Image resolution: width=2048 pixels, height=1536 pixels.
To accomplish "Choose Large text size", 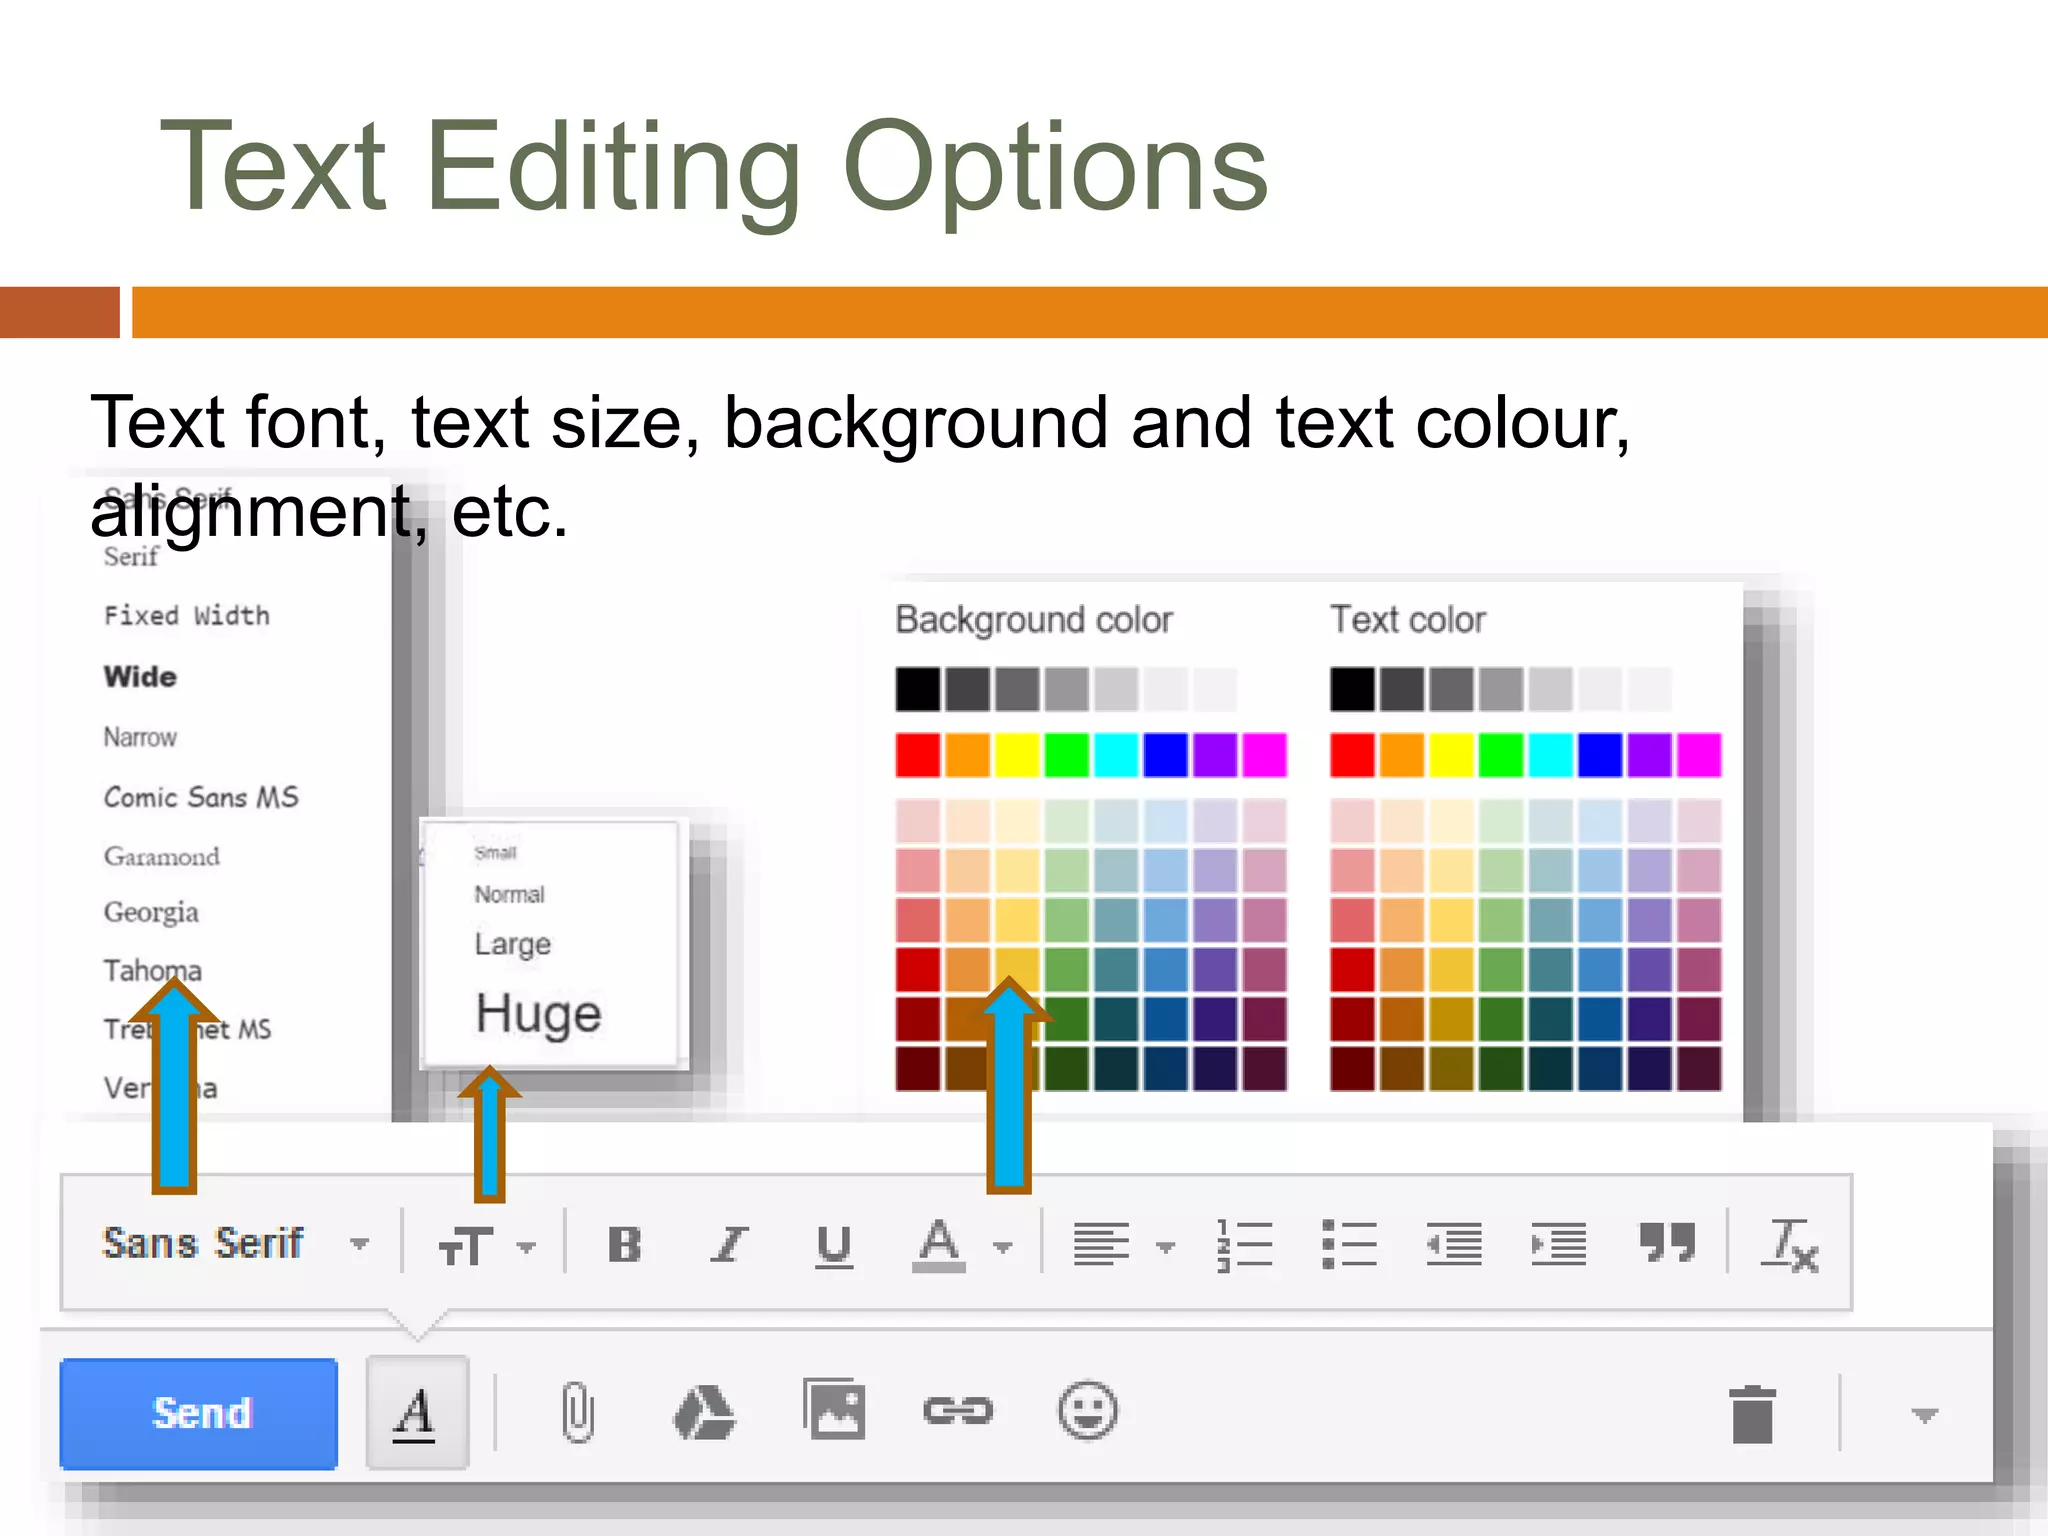I will (512, 944).
